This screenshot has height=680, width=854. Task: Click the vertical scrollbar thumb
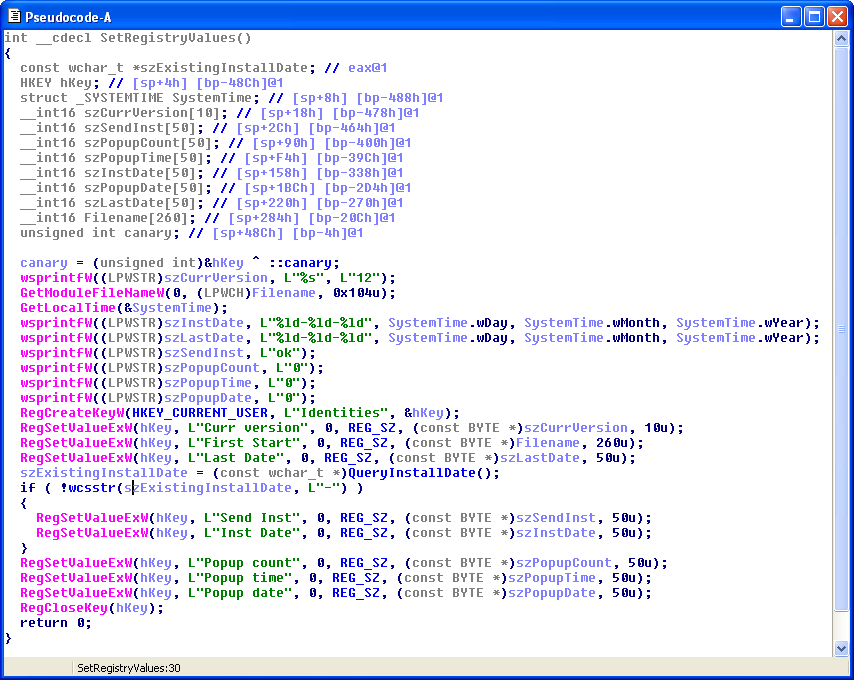pyautogui.click(x=842, y=330)
